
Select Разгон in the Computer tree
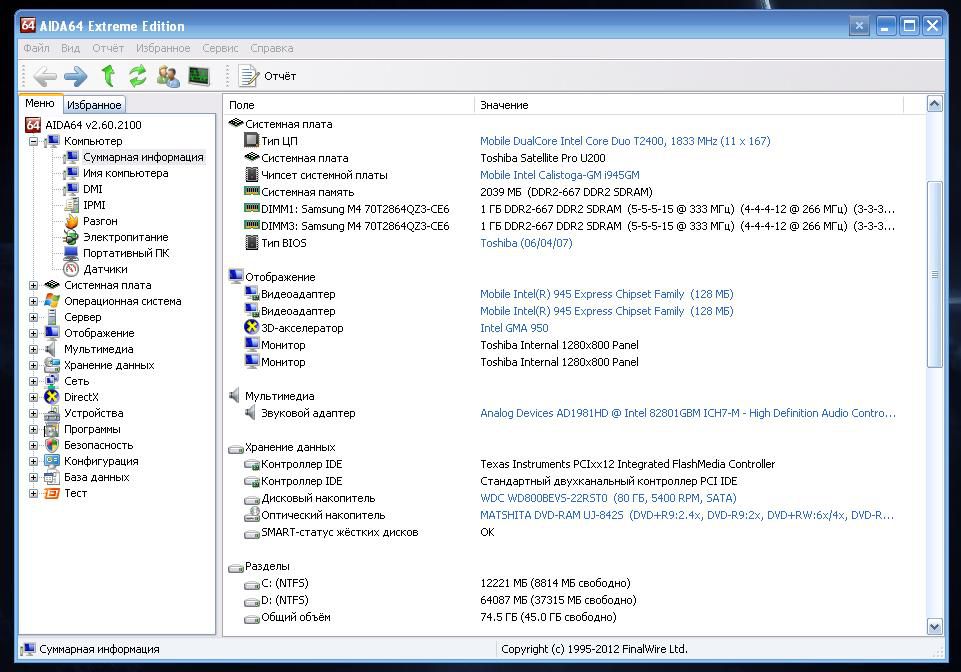coord(100,221)
